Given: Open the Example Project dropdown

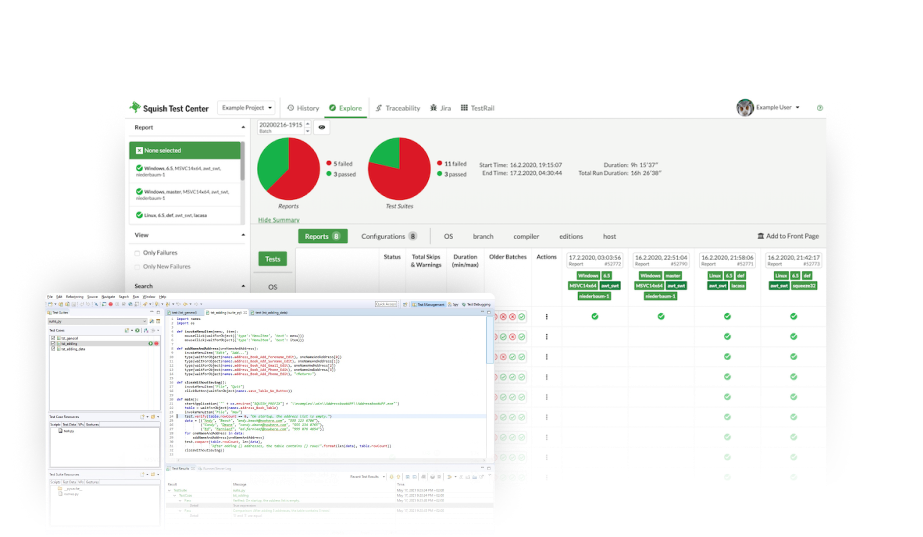Looking at the screenshot, I should (247, 107).
